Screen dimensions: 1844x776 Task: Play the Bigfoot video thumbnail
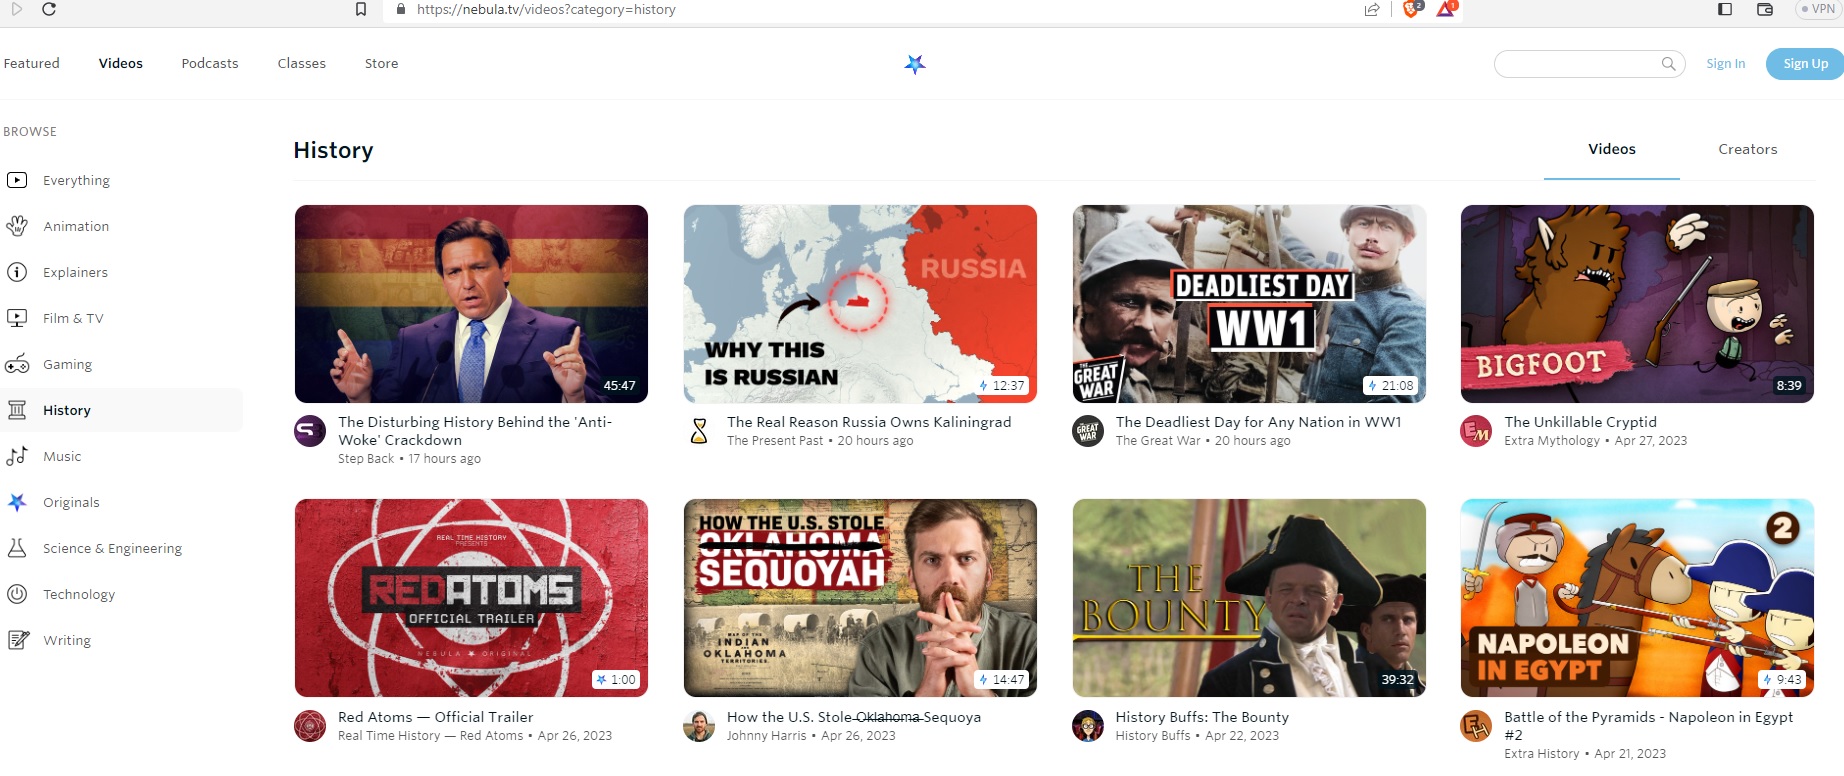[1637, 304]
